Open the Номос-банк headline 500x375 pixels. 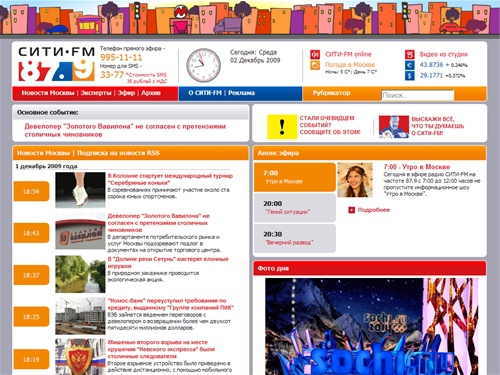[x=170, y=304]
